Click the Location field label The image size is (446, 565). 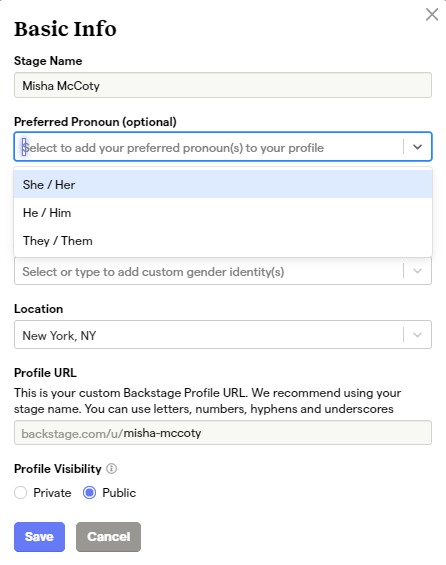[x=39, y=309]
